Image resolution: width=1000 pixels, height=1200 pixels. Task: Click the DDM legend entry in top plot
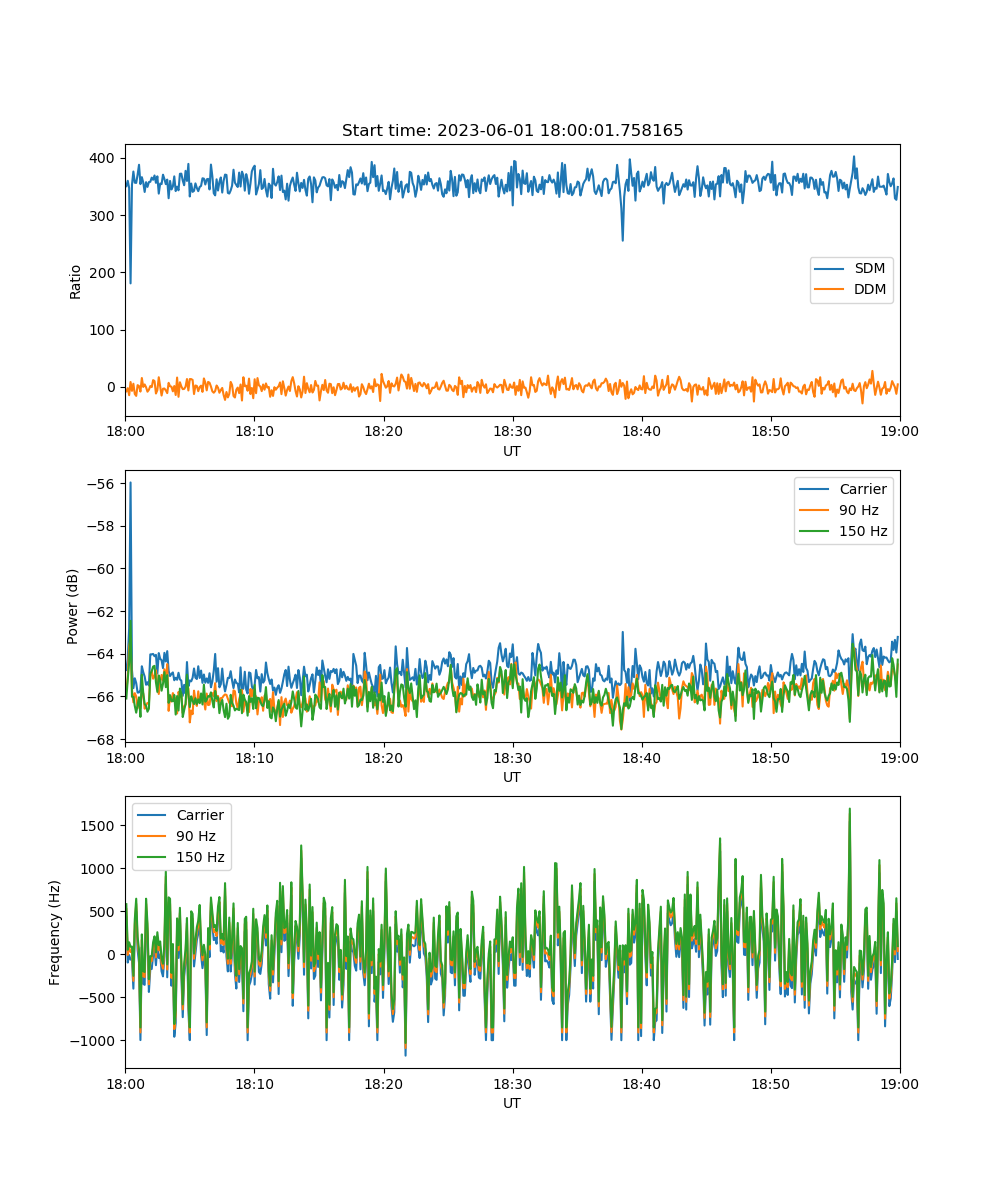[869, 290]
